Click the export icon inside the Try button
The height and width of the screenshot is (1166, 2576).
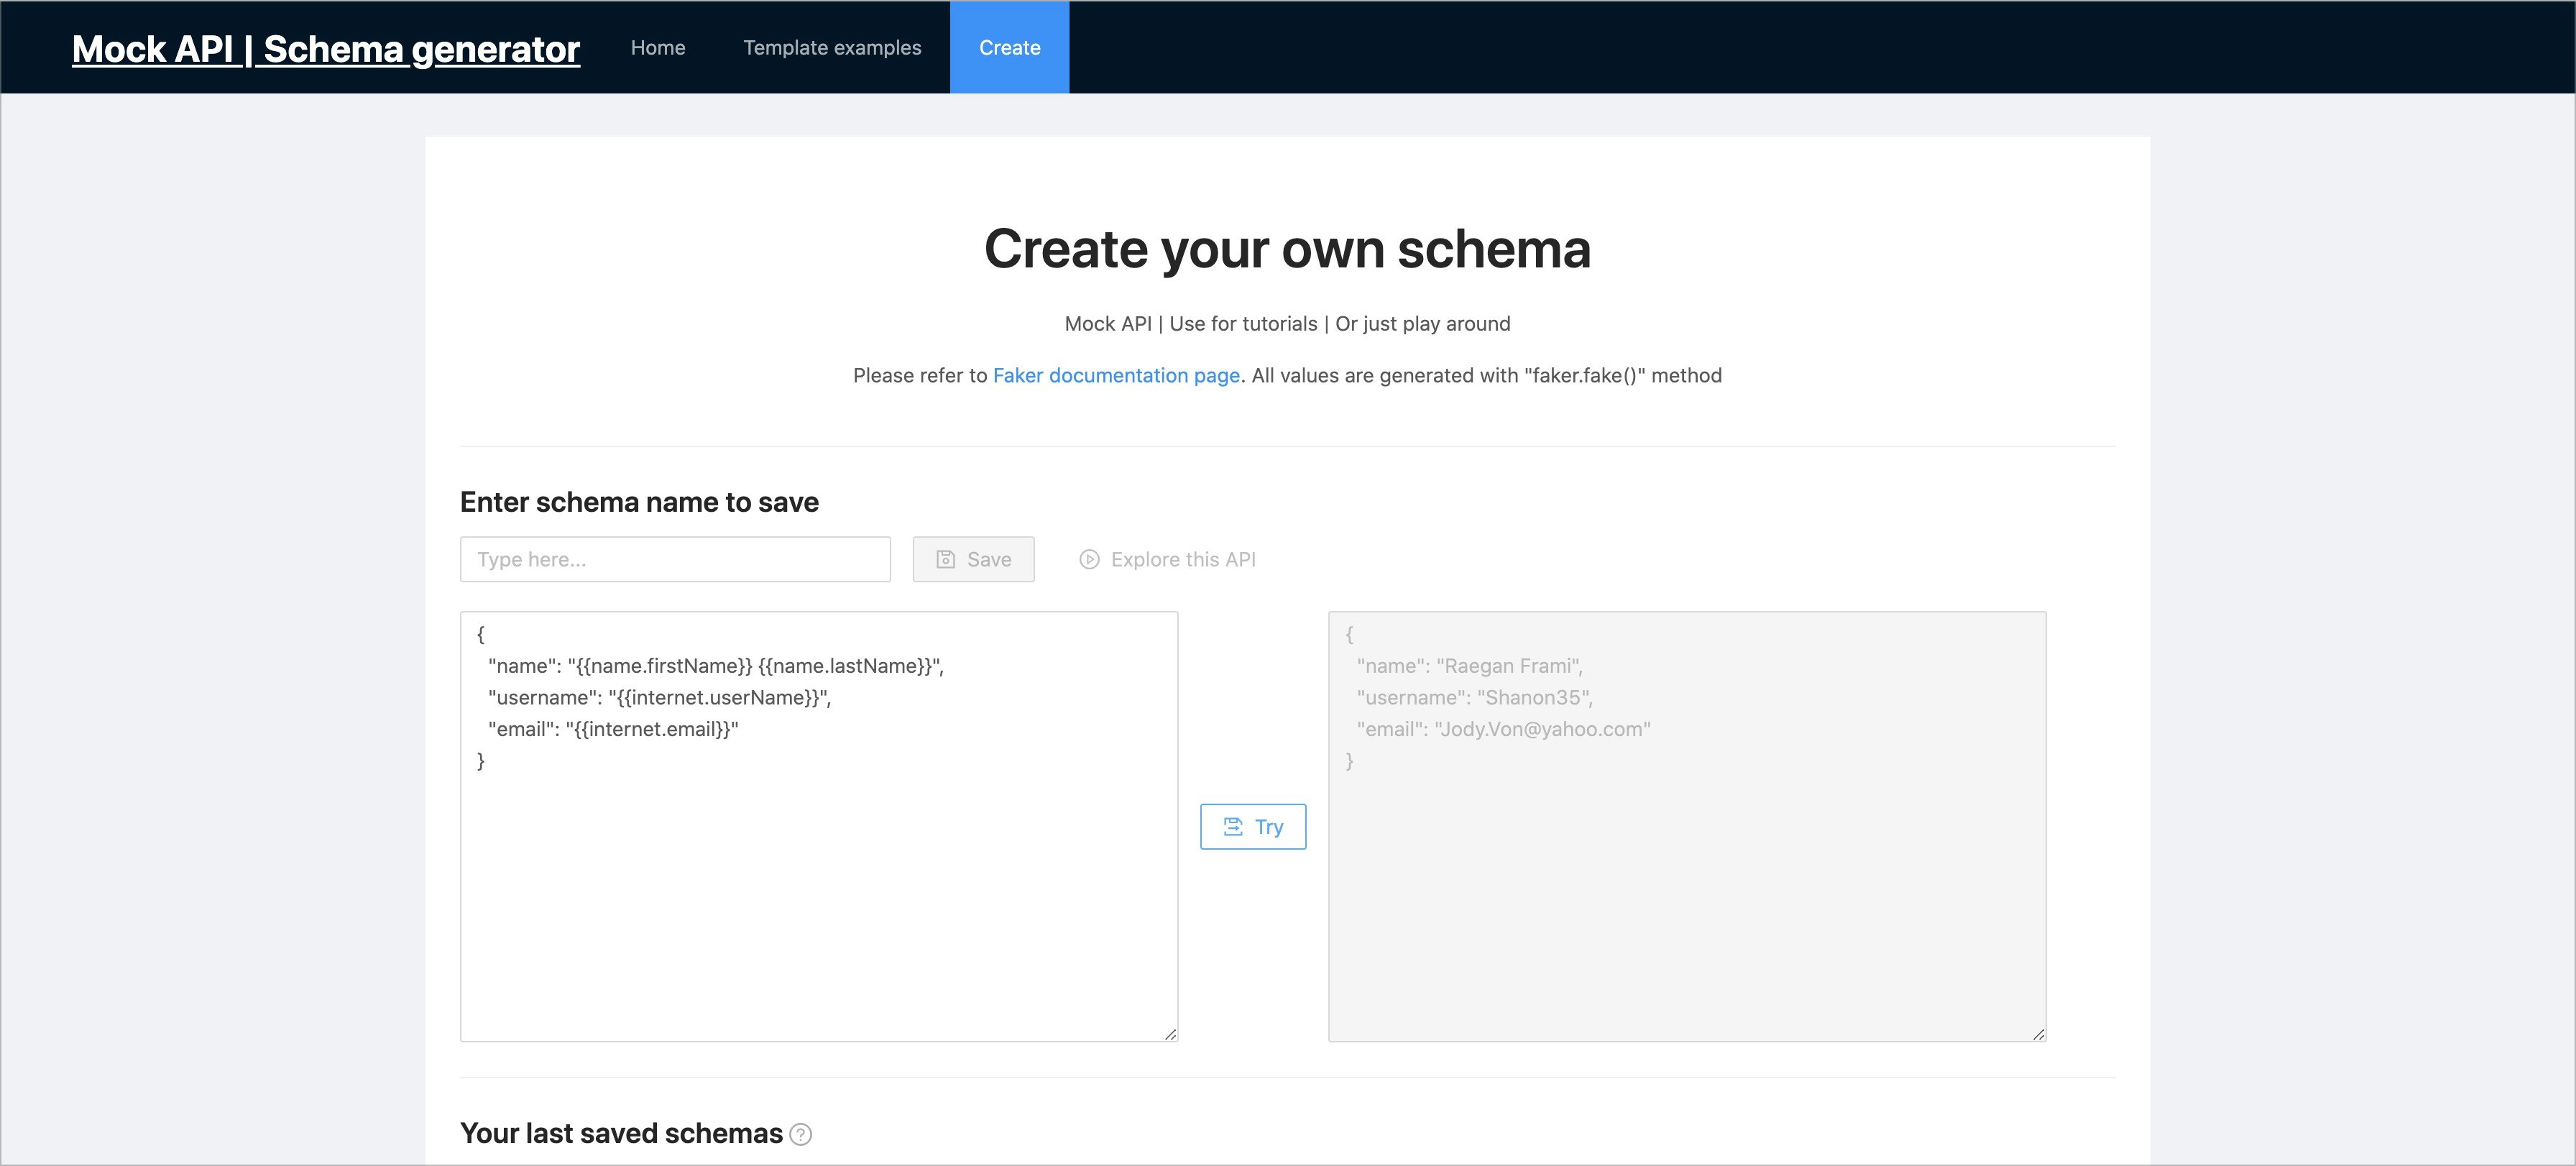pos(1234,827)
